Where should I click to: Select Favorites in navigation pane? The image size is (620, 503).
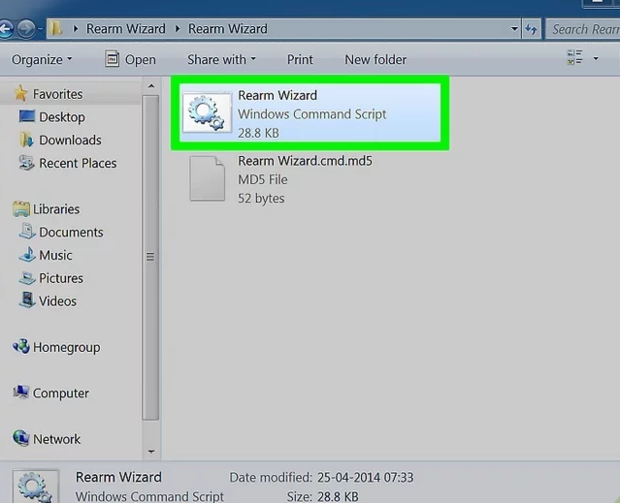pyautogui.click(x=58, y=94)
